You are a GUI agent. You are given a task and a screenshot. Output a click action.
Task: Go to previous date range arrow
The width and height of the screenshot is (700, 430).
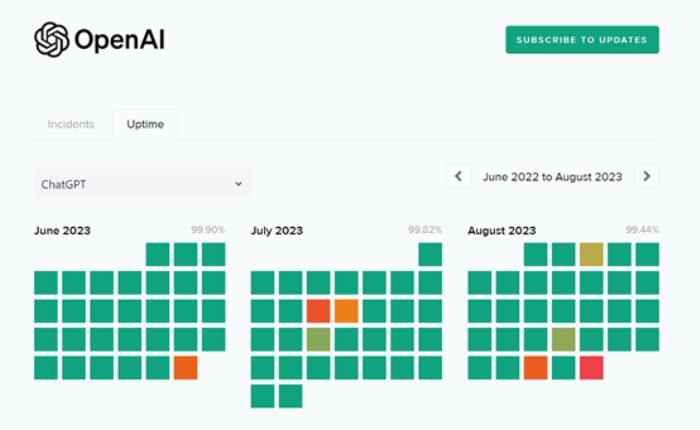pyautogui.click(x=458, y=176)
